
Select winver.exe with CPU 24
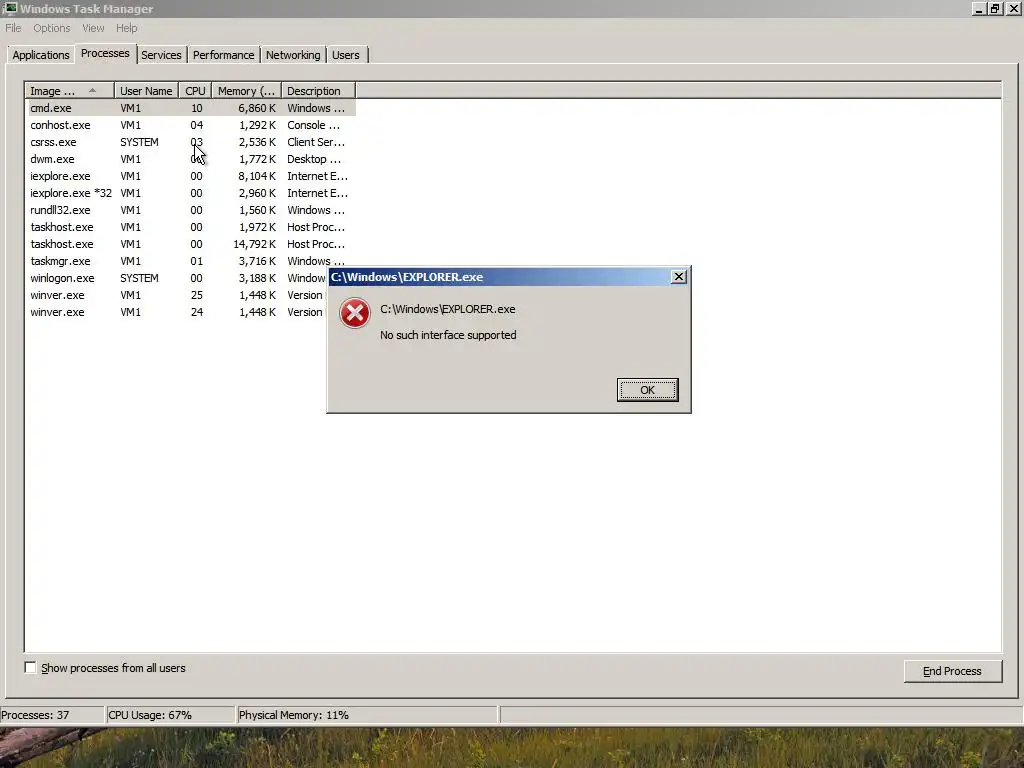176,312
